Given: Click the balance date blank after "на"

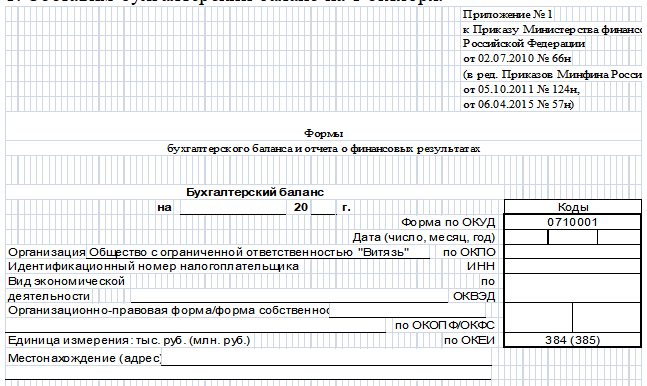Looking at the screenshot, I should pyautogui.click(x=233, y=207).
